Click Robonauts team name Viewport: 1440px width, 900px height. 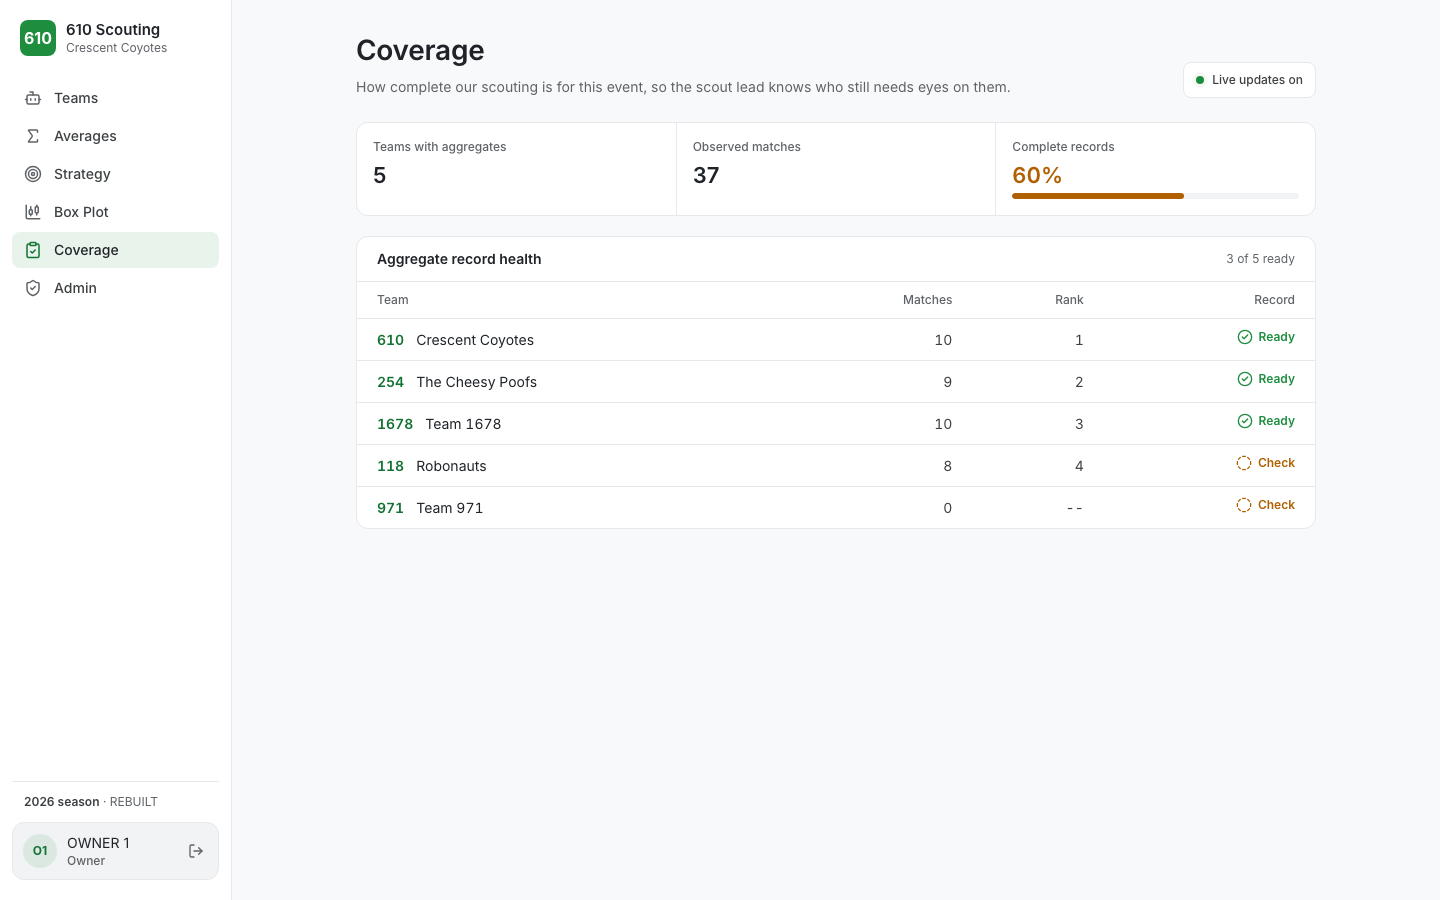451,466
